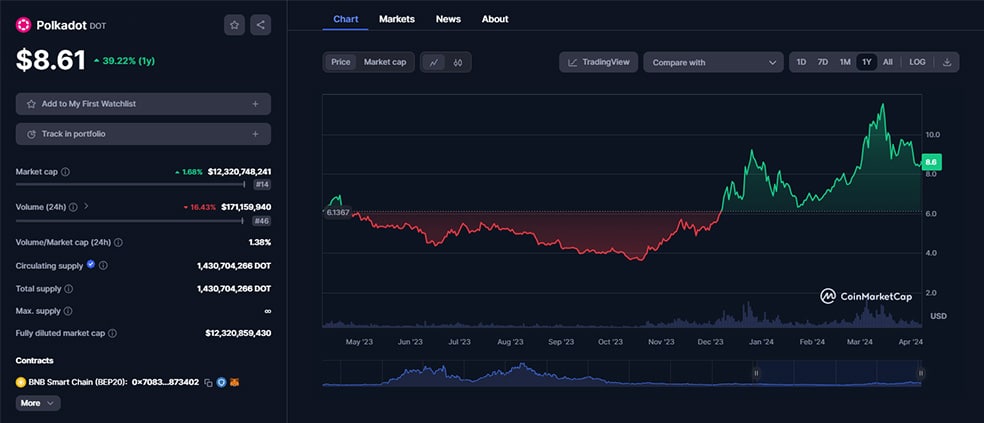Image resolution: width=984 pixels, height=423 pixels.
Task: Click the #14 market cap rank badge
Action: tap(262, 185)
